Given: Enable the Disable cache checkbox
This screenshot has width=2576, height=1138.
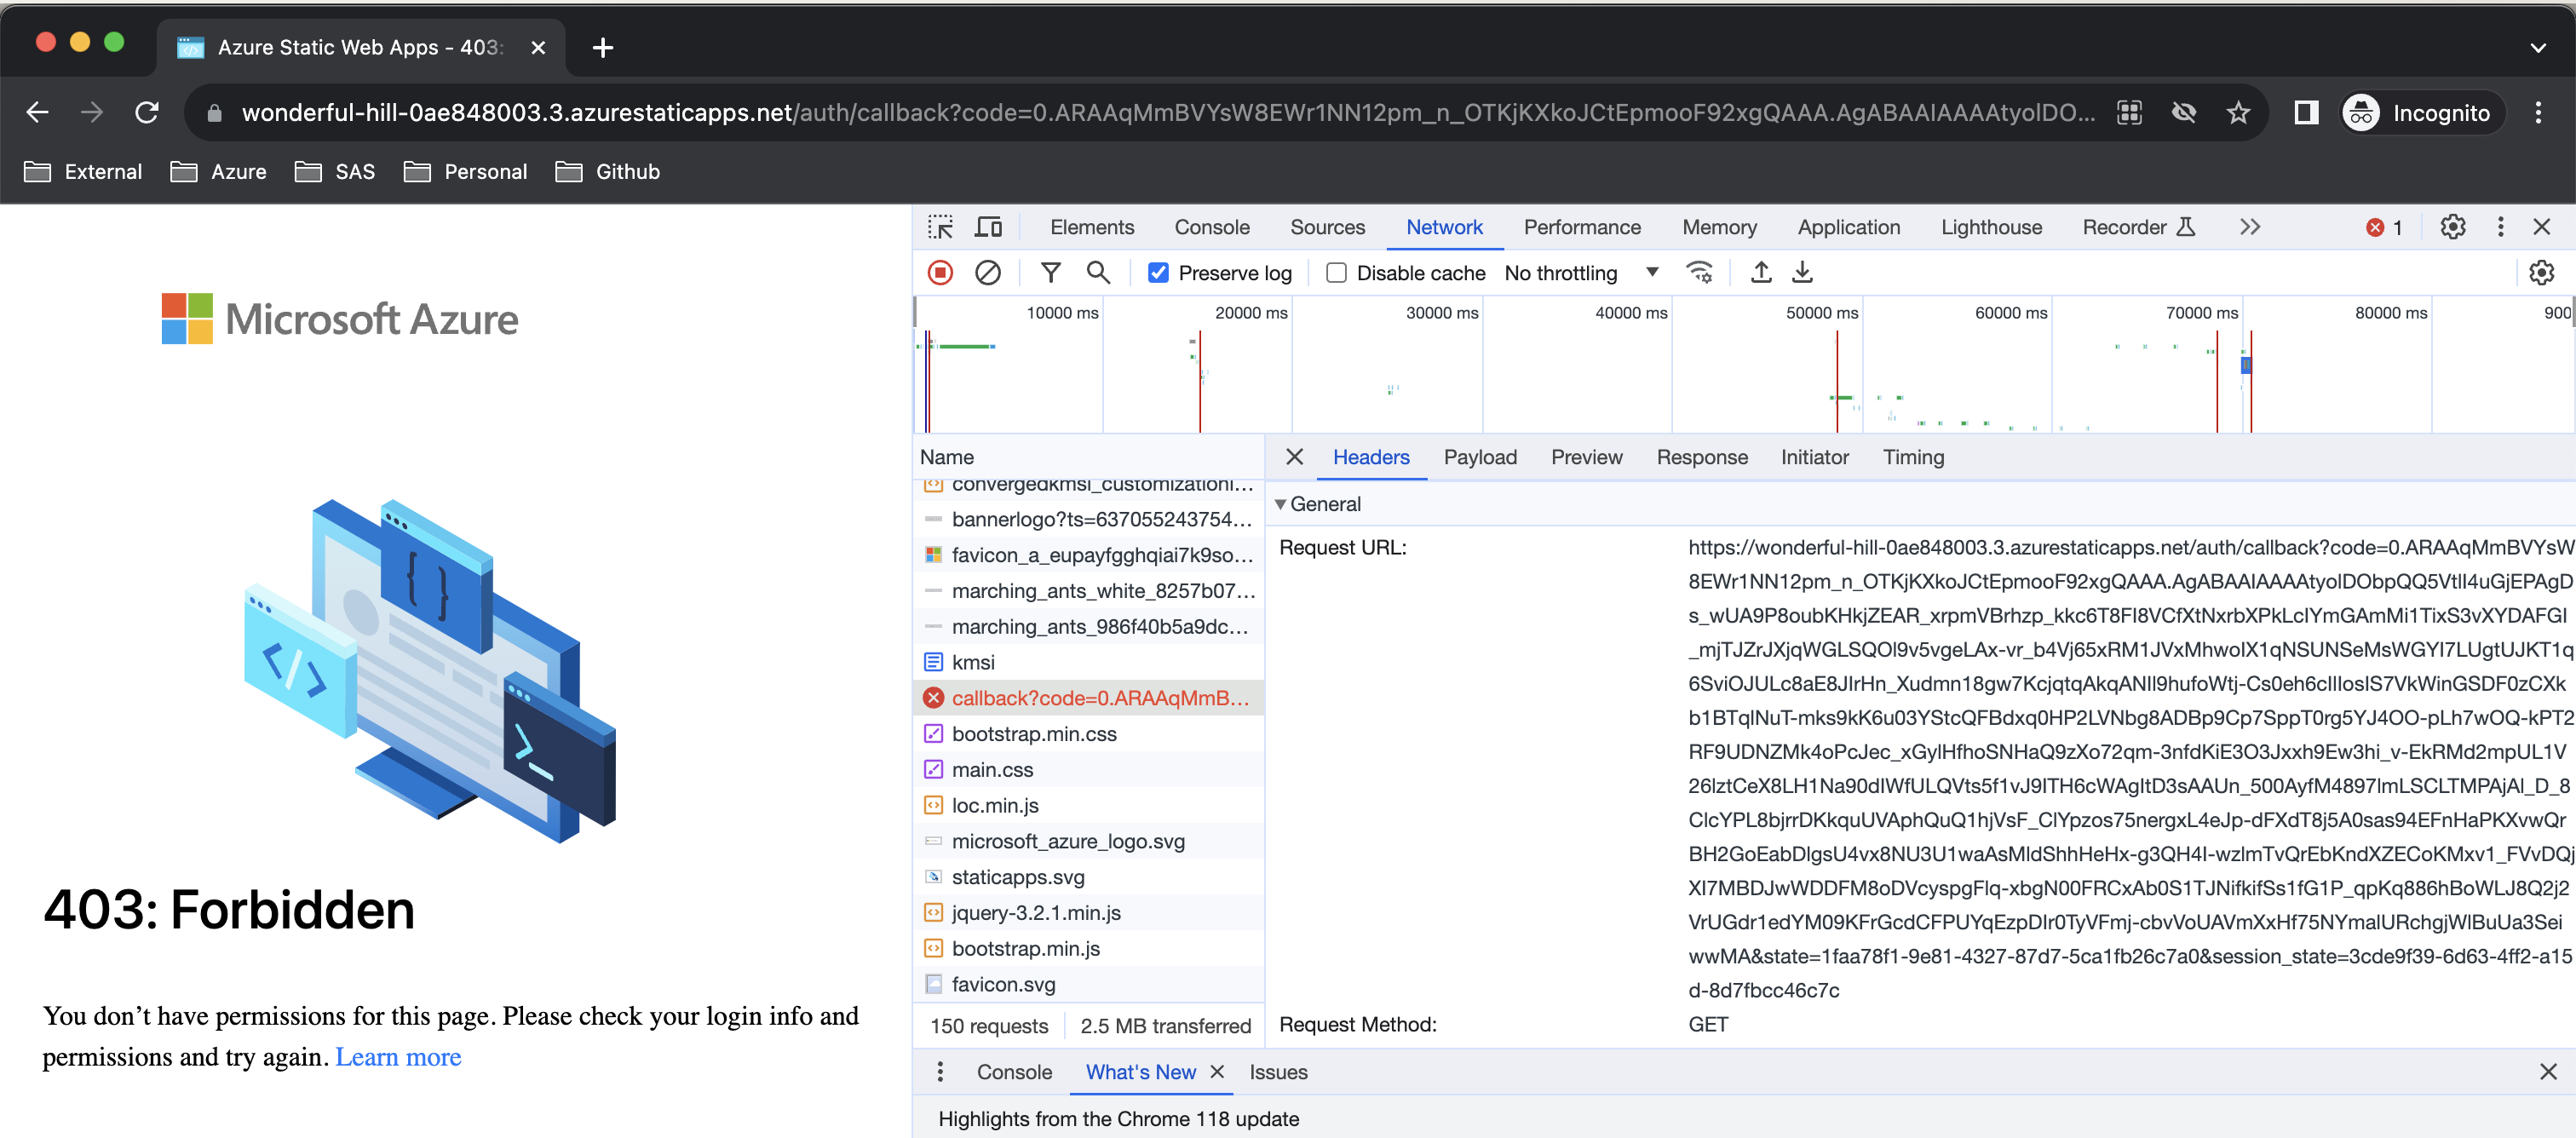Looking at the screenshot, I should [1336, 272].
